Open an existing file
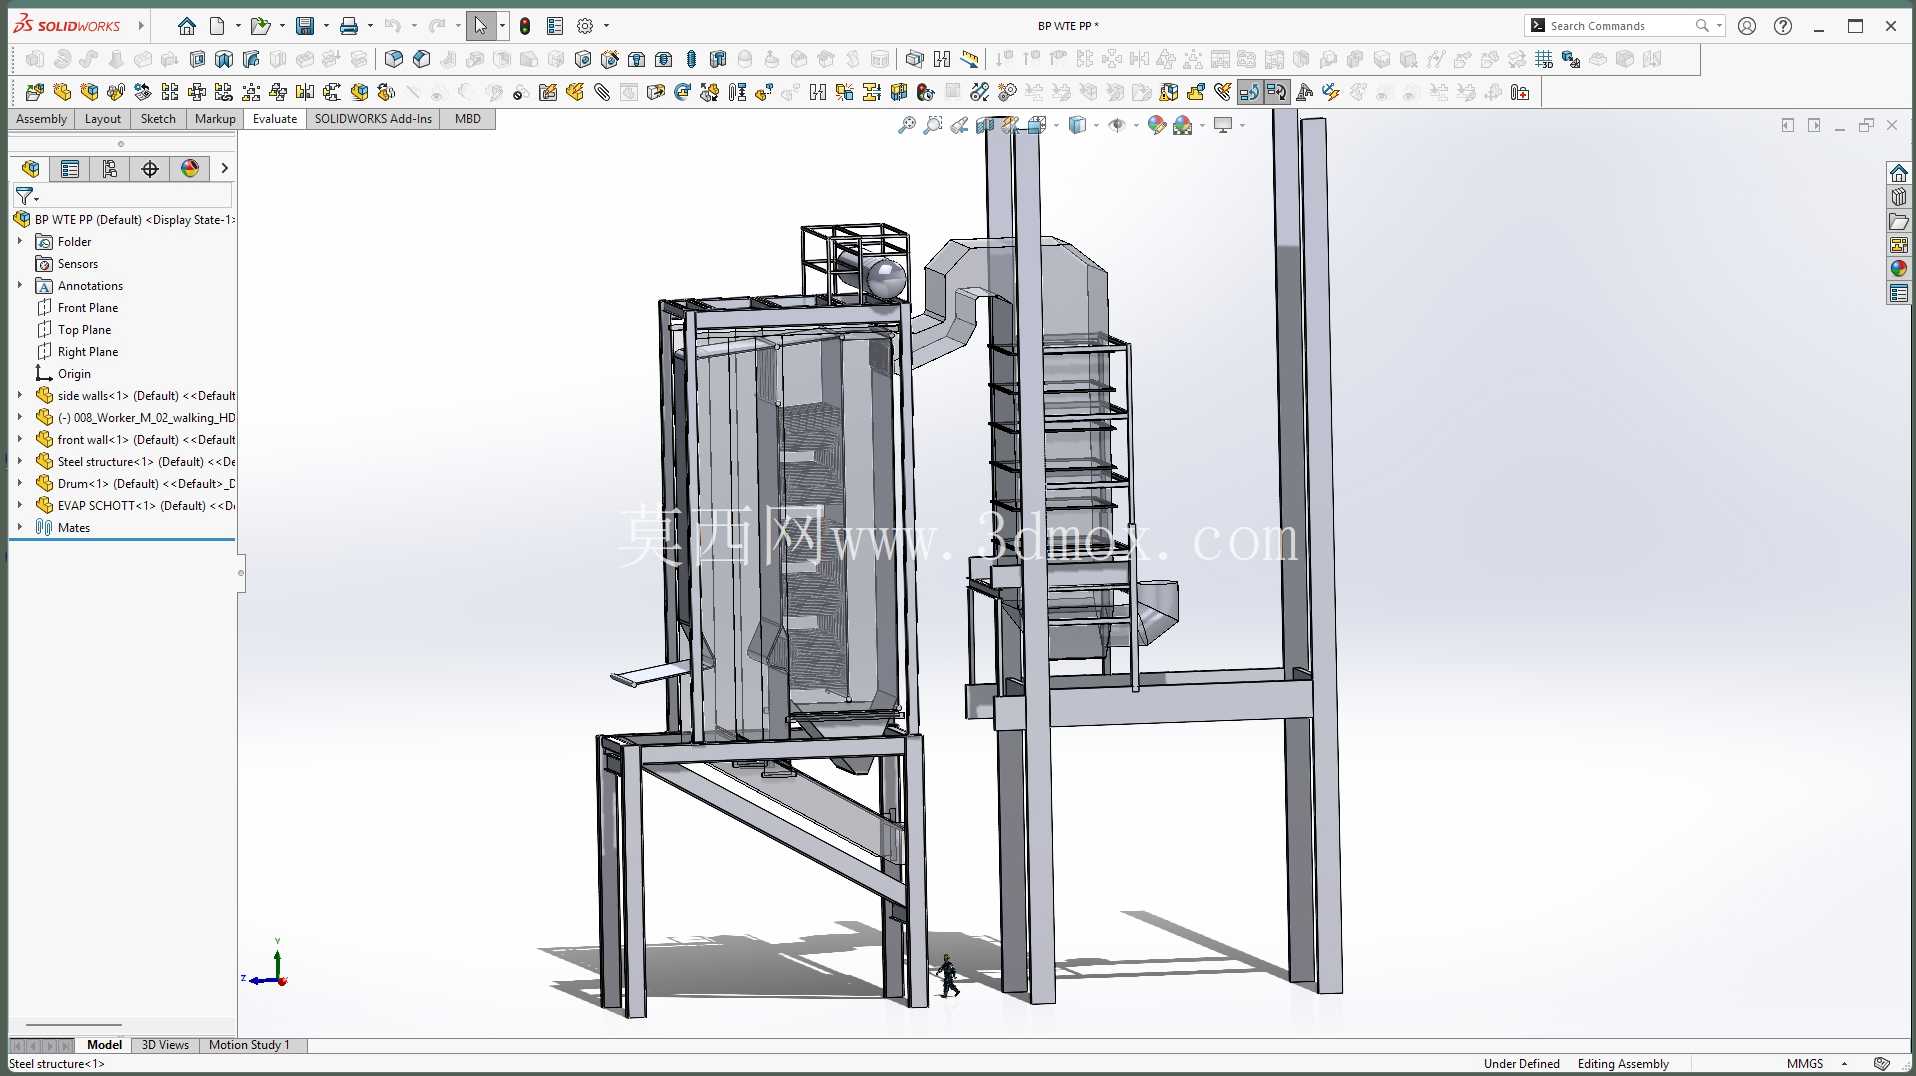 260,26
